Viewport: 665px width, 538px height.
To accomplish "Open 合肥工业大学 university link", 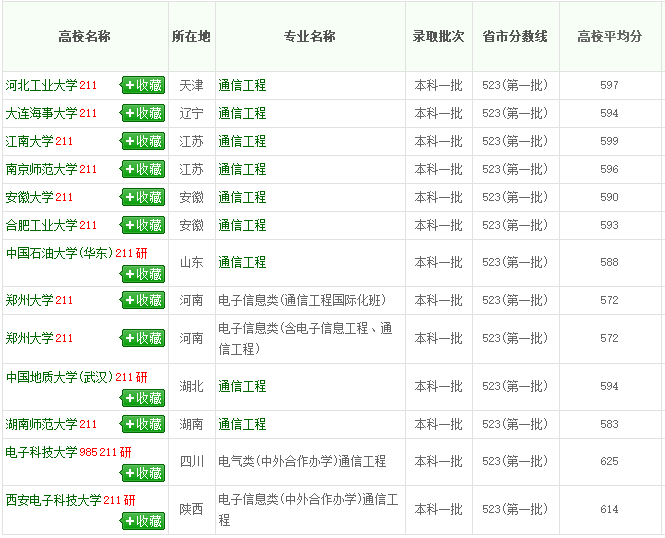I will (42, 225).
